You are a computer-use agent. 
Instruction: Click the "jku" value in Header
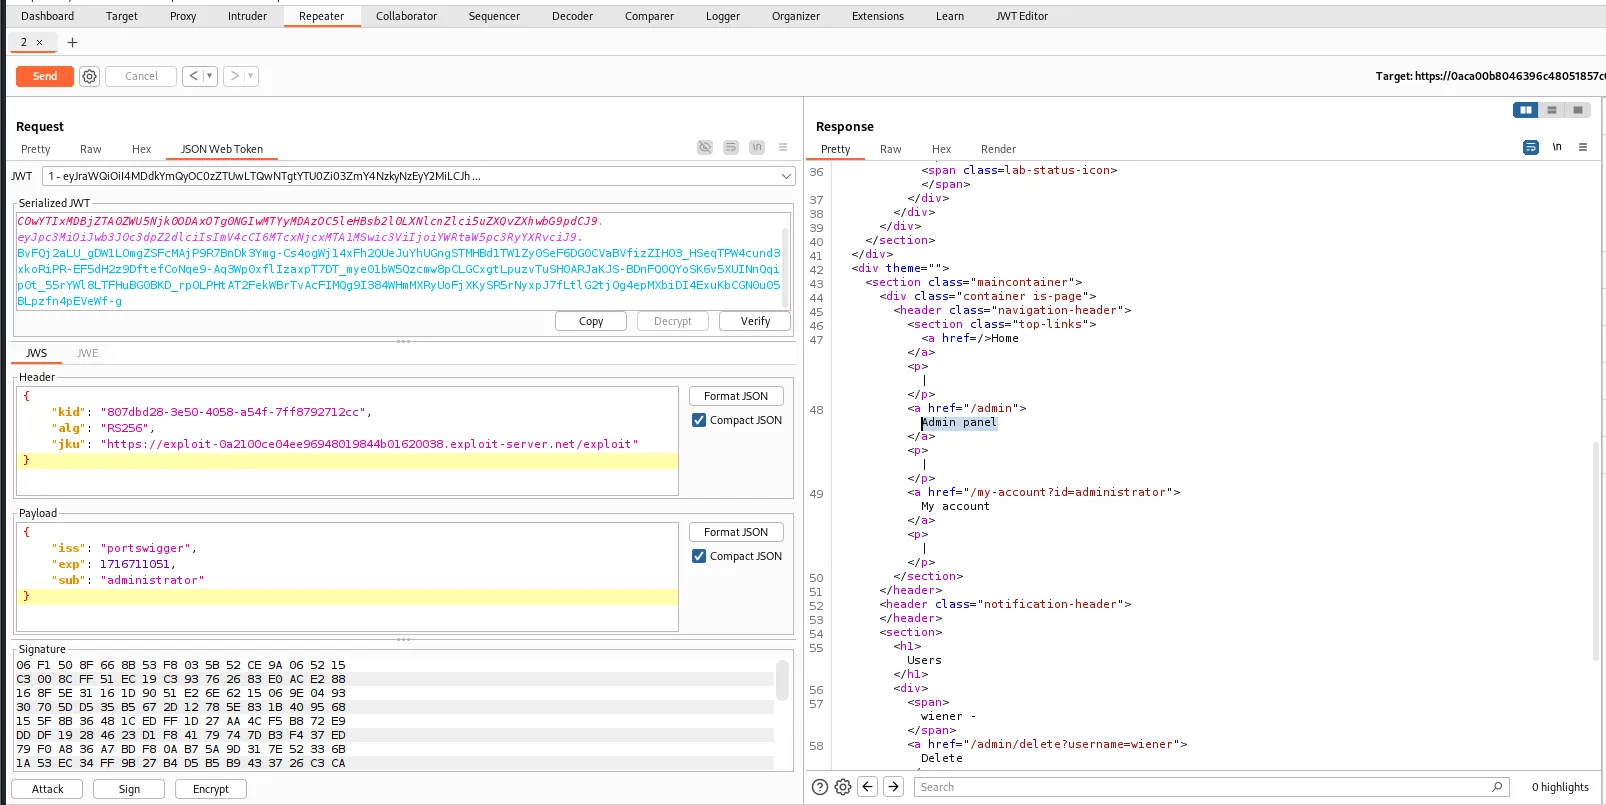click(369, 444)
